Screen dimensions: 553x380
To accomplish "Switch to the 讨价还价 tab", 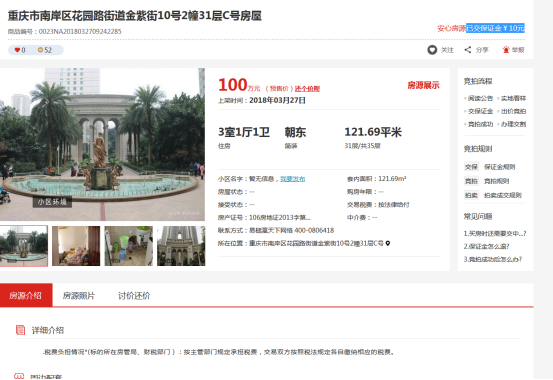I will click(134, 296).
